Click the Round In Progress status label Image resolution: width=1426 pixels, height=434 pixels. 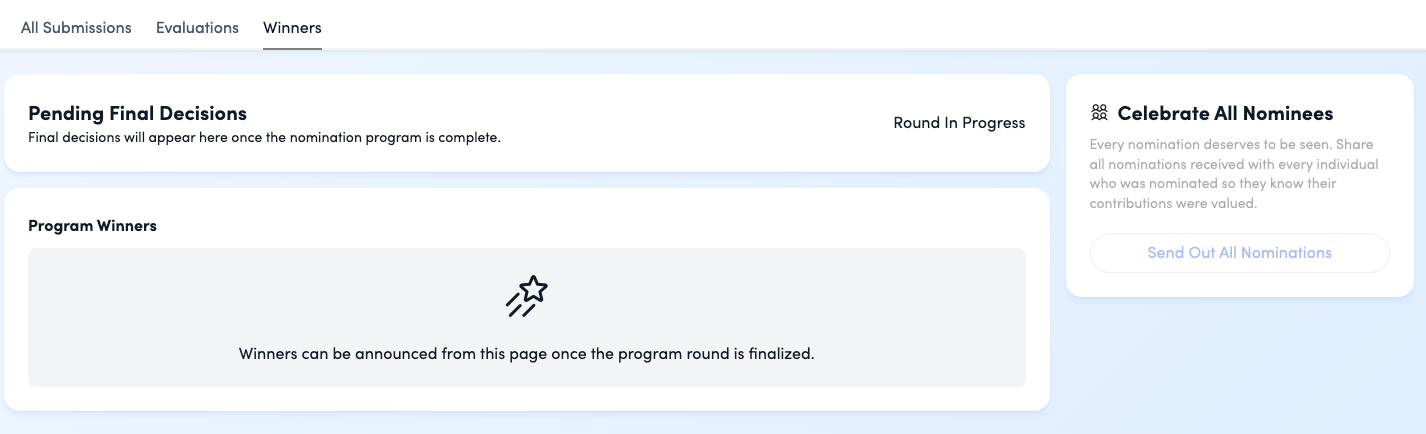point(959,123)
